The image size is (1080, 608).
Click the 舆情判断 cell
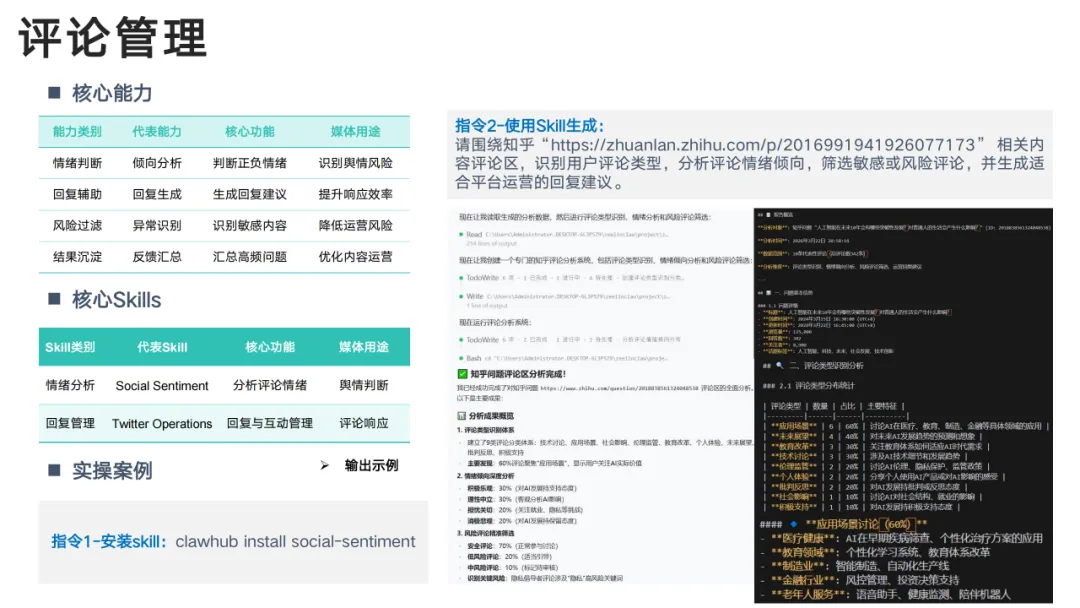pyautogui.click(x=364, y=386)
